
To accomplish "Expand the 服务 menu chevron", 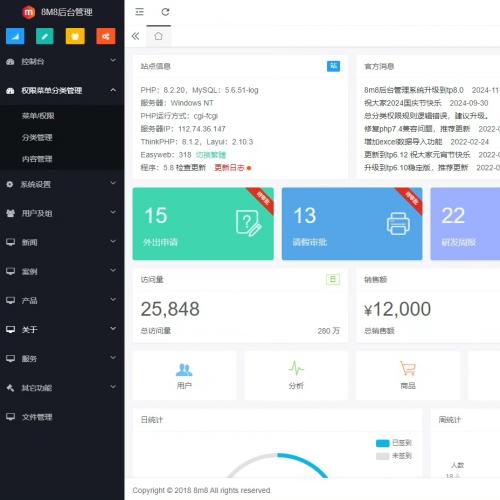I will [x=113, y=358].
